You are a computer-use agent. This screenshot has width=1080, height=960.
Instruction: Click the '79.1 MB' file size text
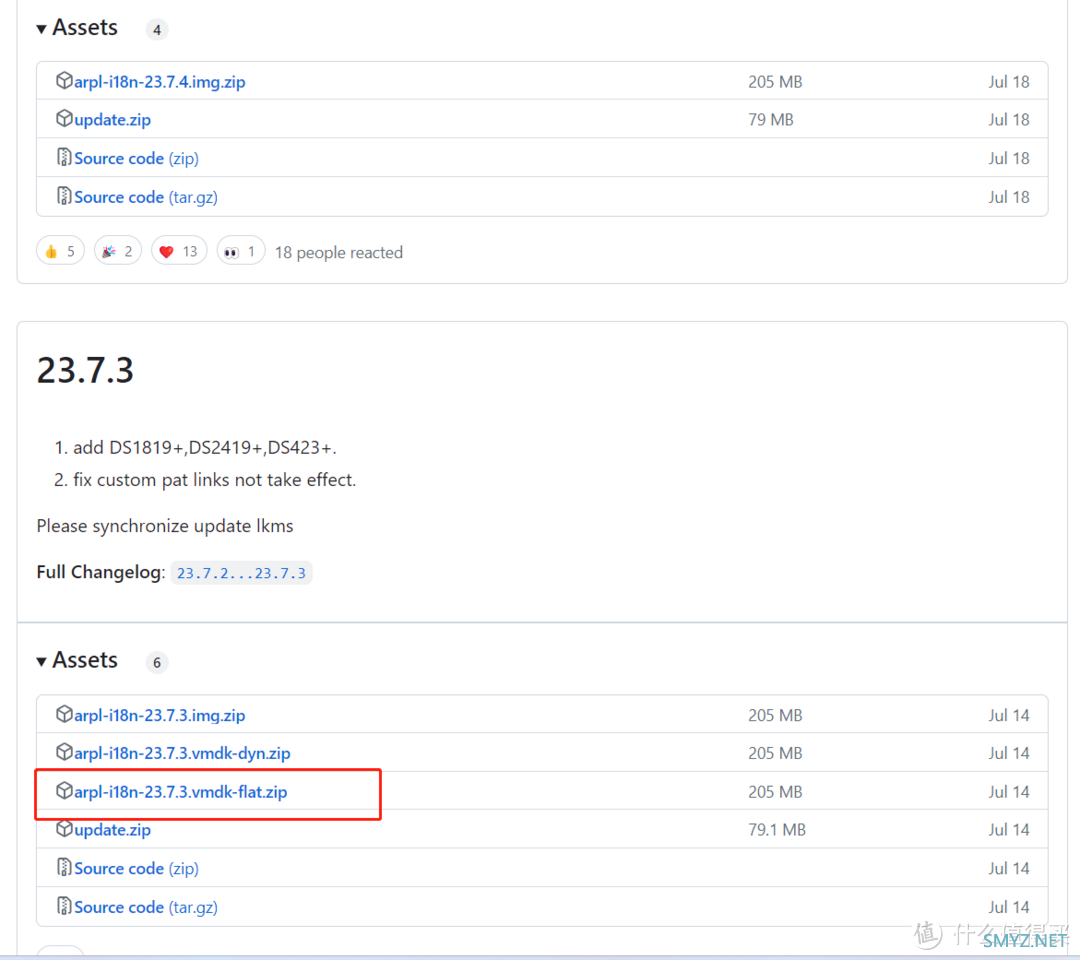pyautogui.click(x=777, y=830)
